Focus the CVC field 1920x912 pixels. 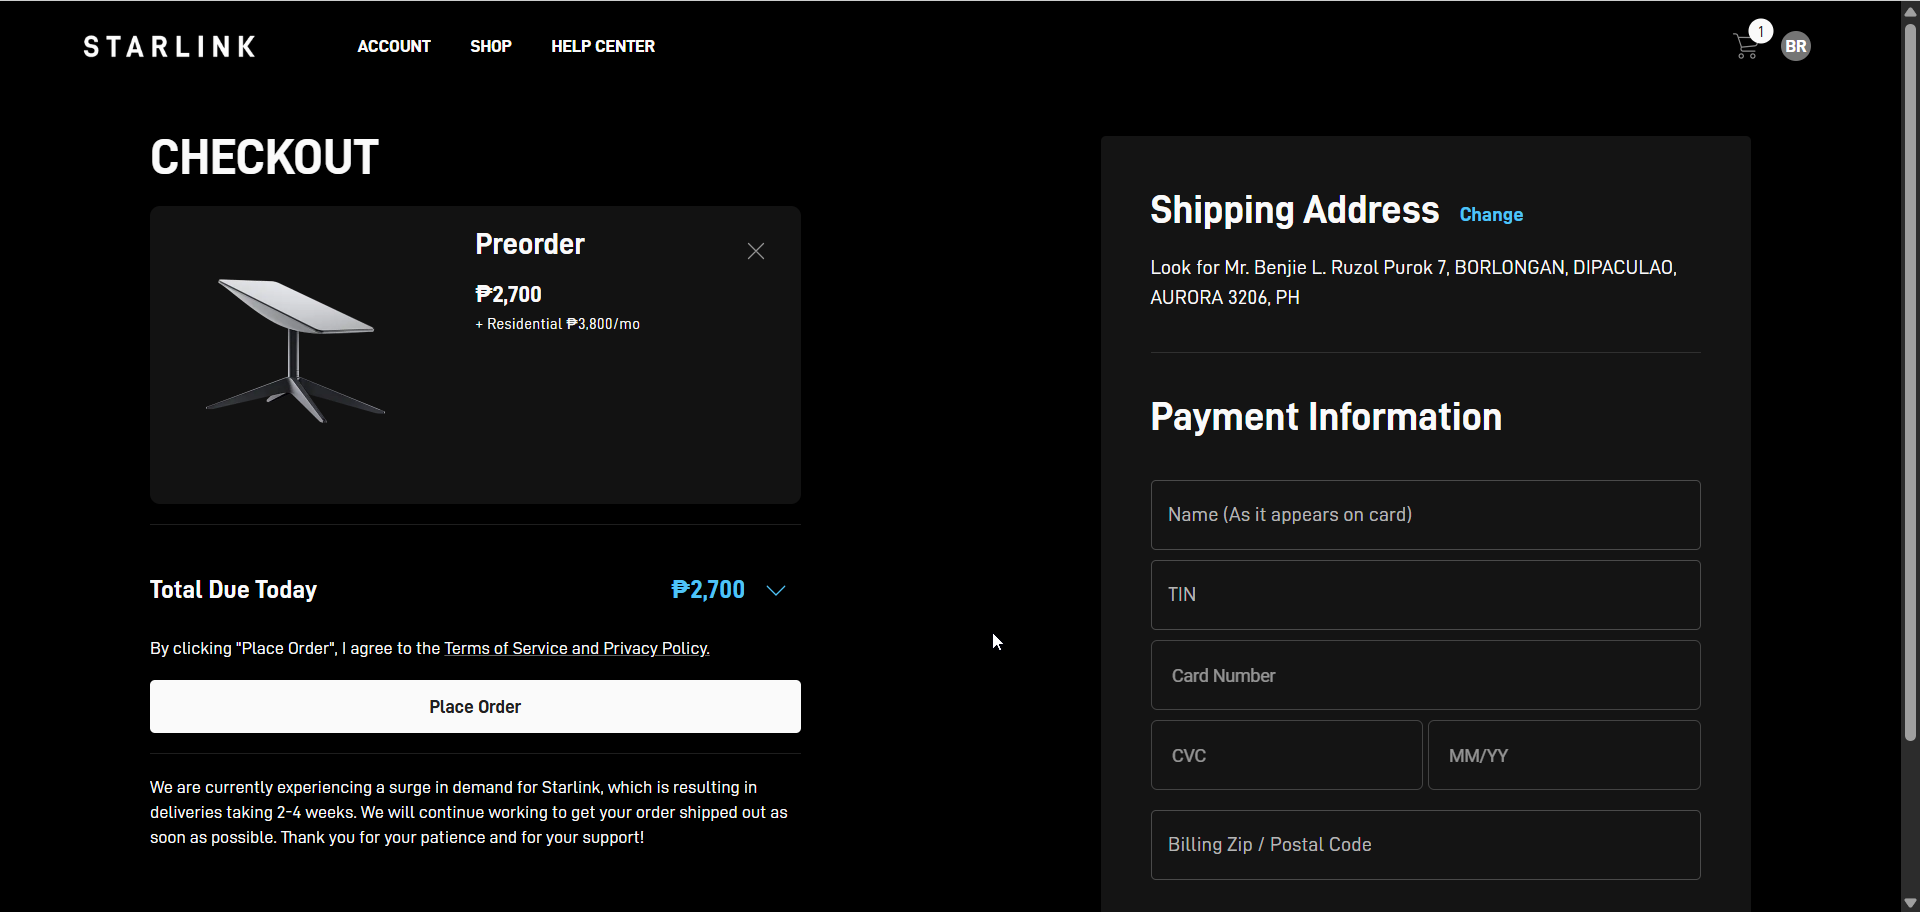click(1286, 755)
